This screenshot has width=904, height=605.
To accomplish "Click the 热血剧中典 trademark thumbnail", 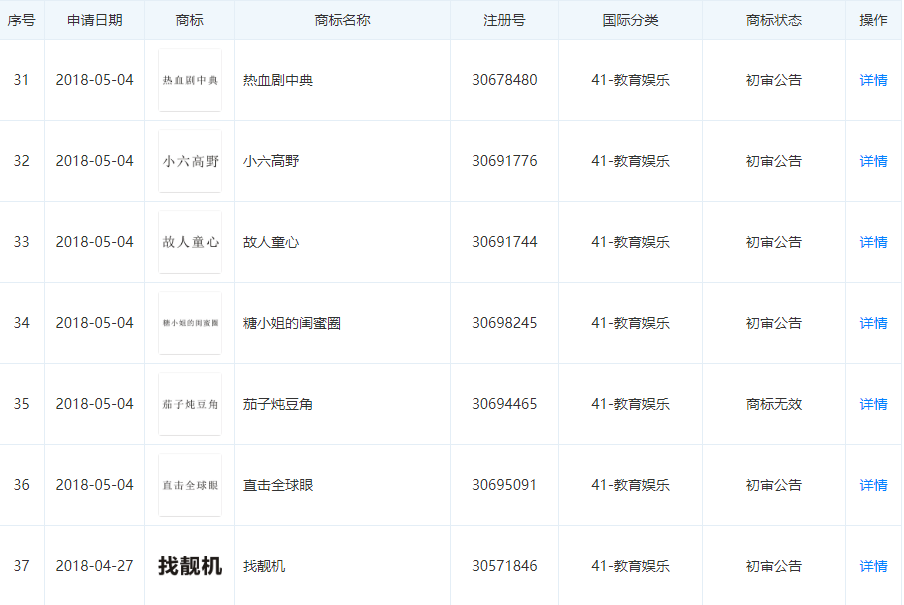I will [x=190, y=80].
